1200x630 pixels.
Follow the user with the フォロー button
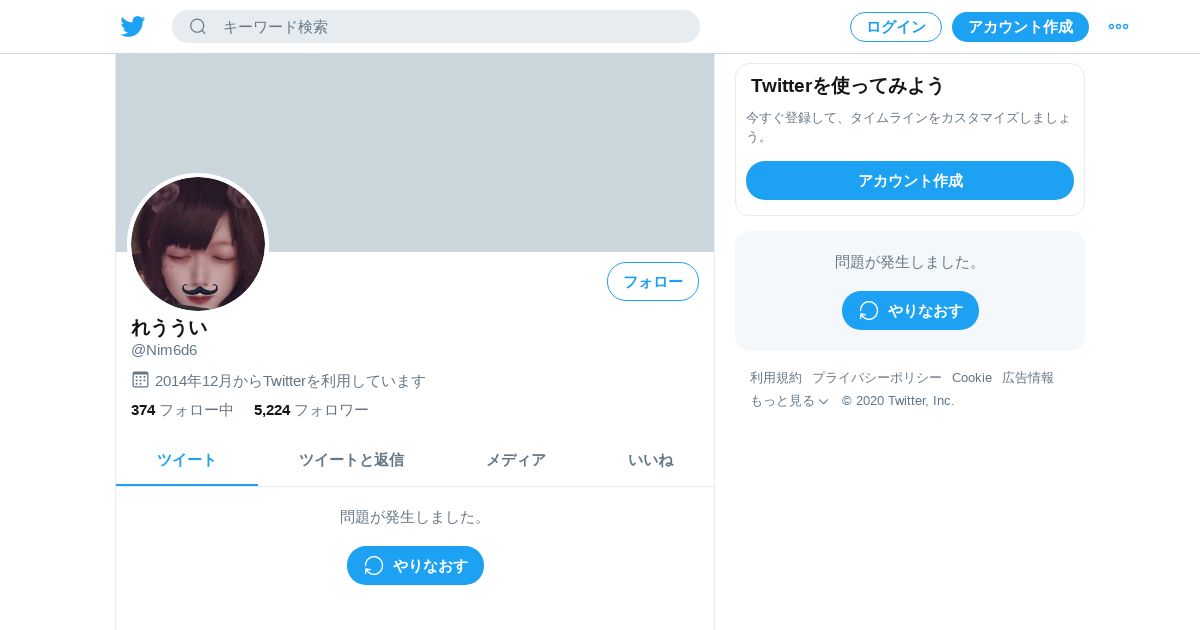[653, 282]
